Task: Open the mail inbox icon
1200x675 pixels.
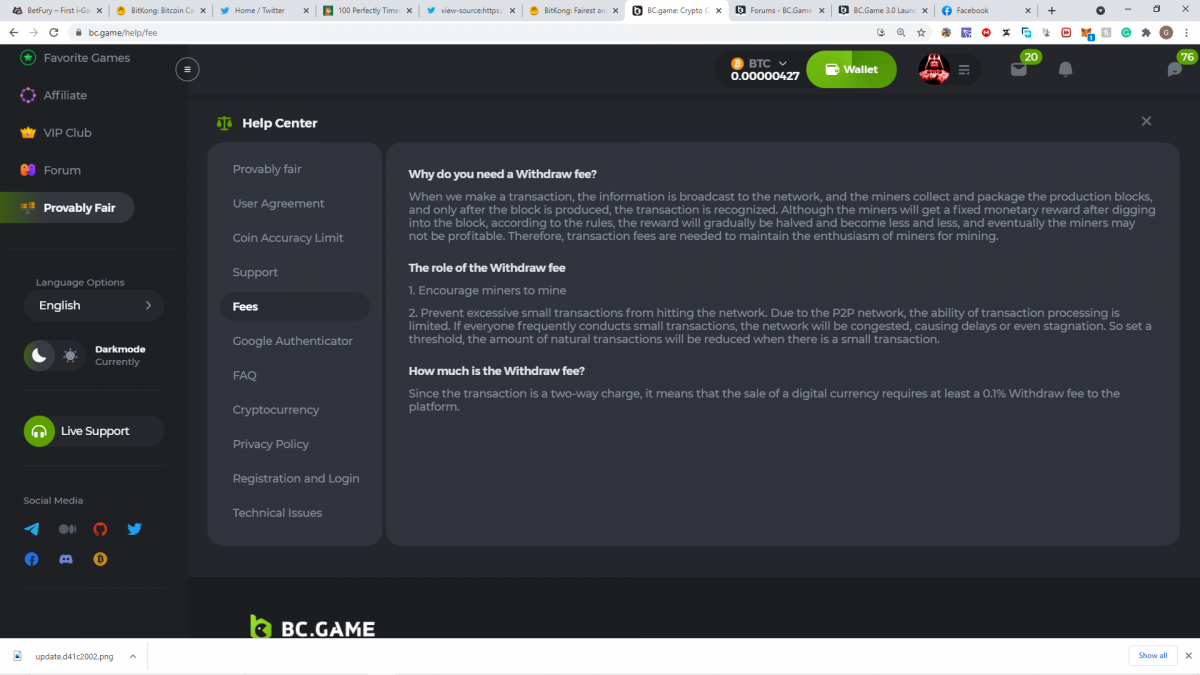Action: pyautogui.click(x=1018, y=69)
